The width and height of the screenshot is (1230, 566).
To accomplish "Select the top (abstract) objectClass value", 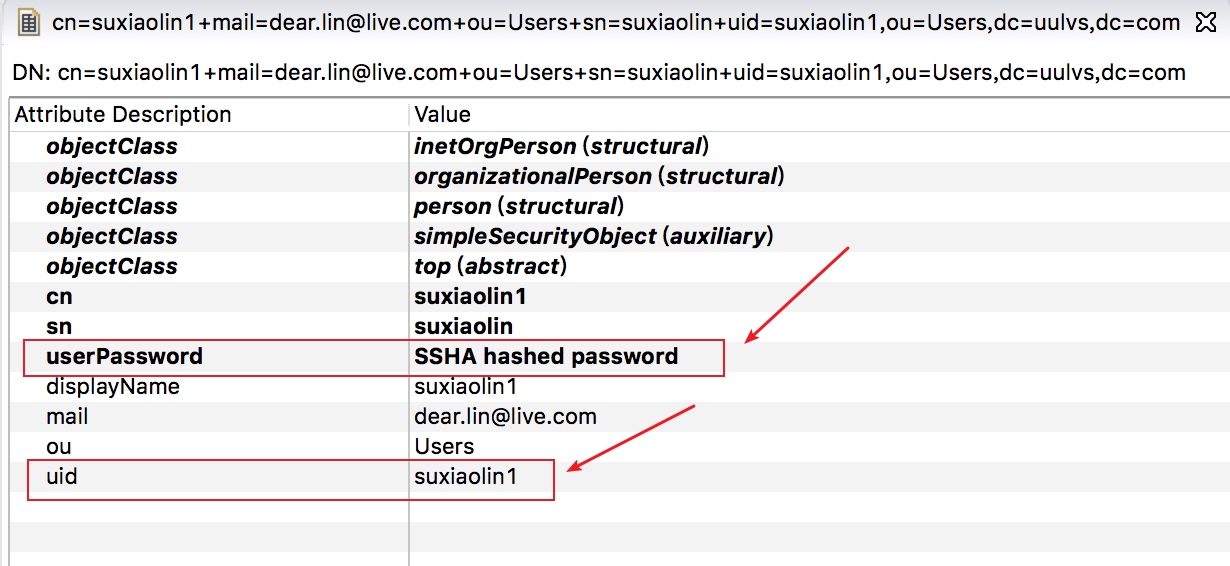I will pos(491,266).
